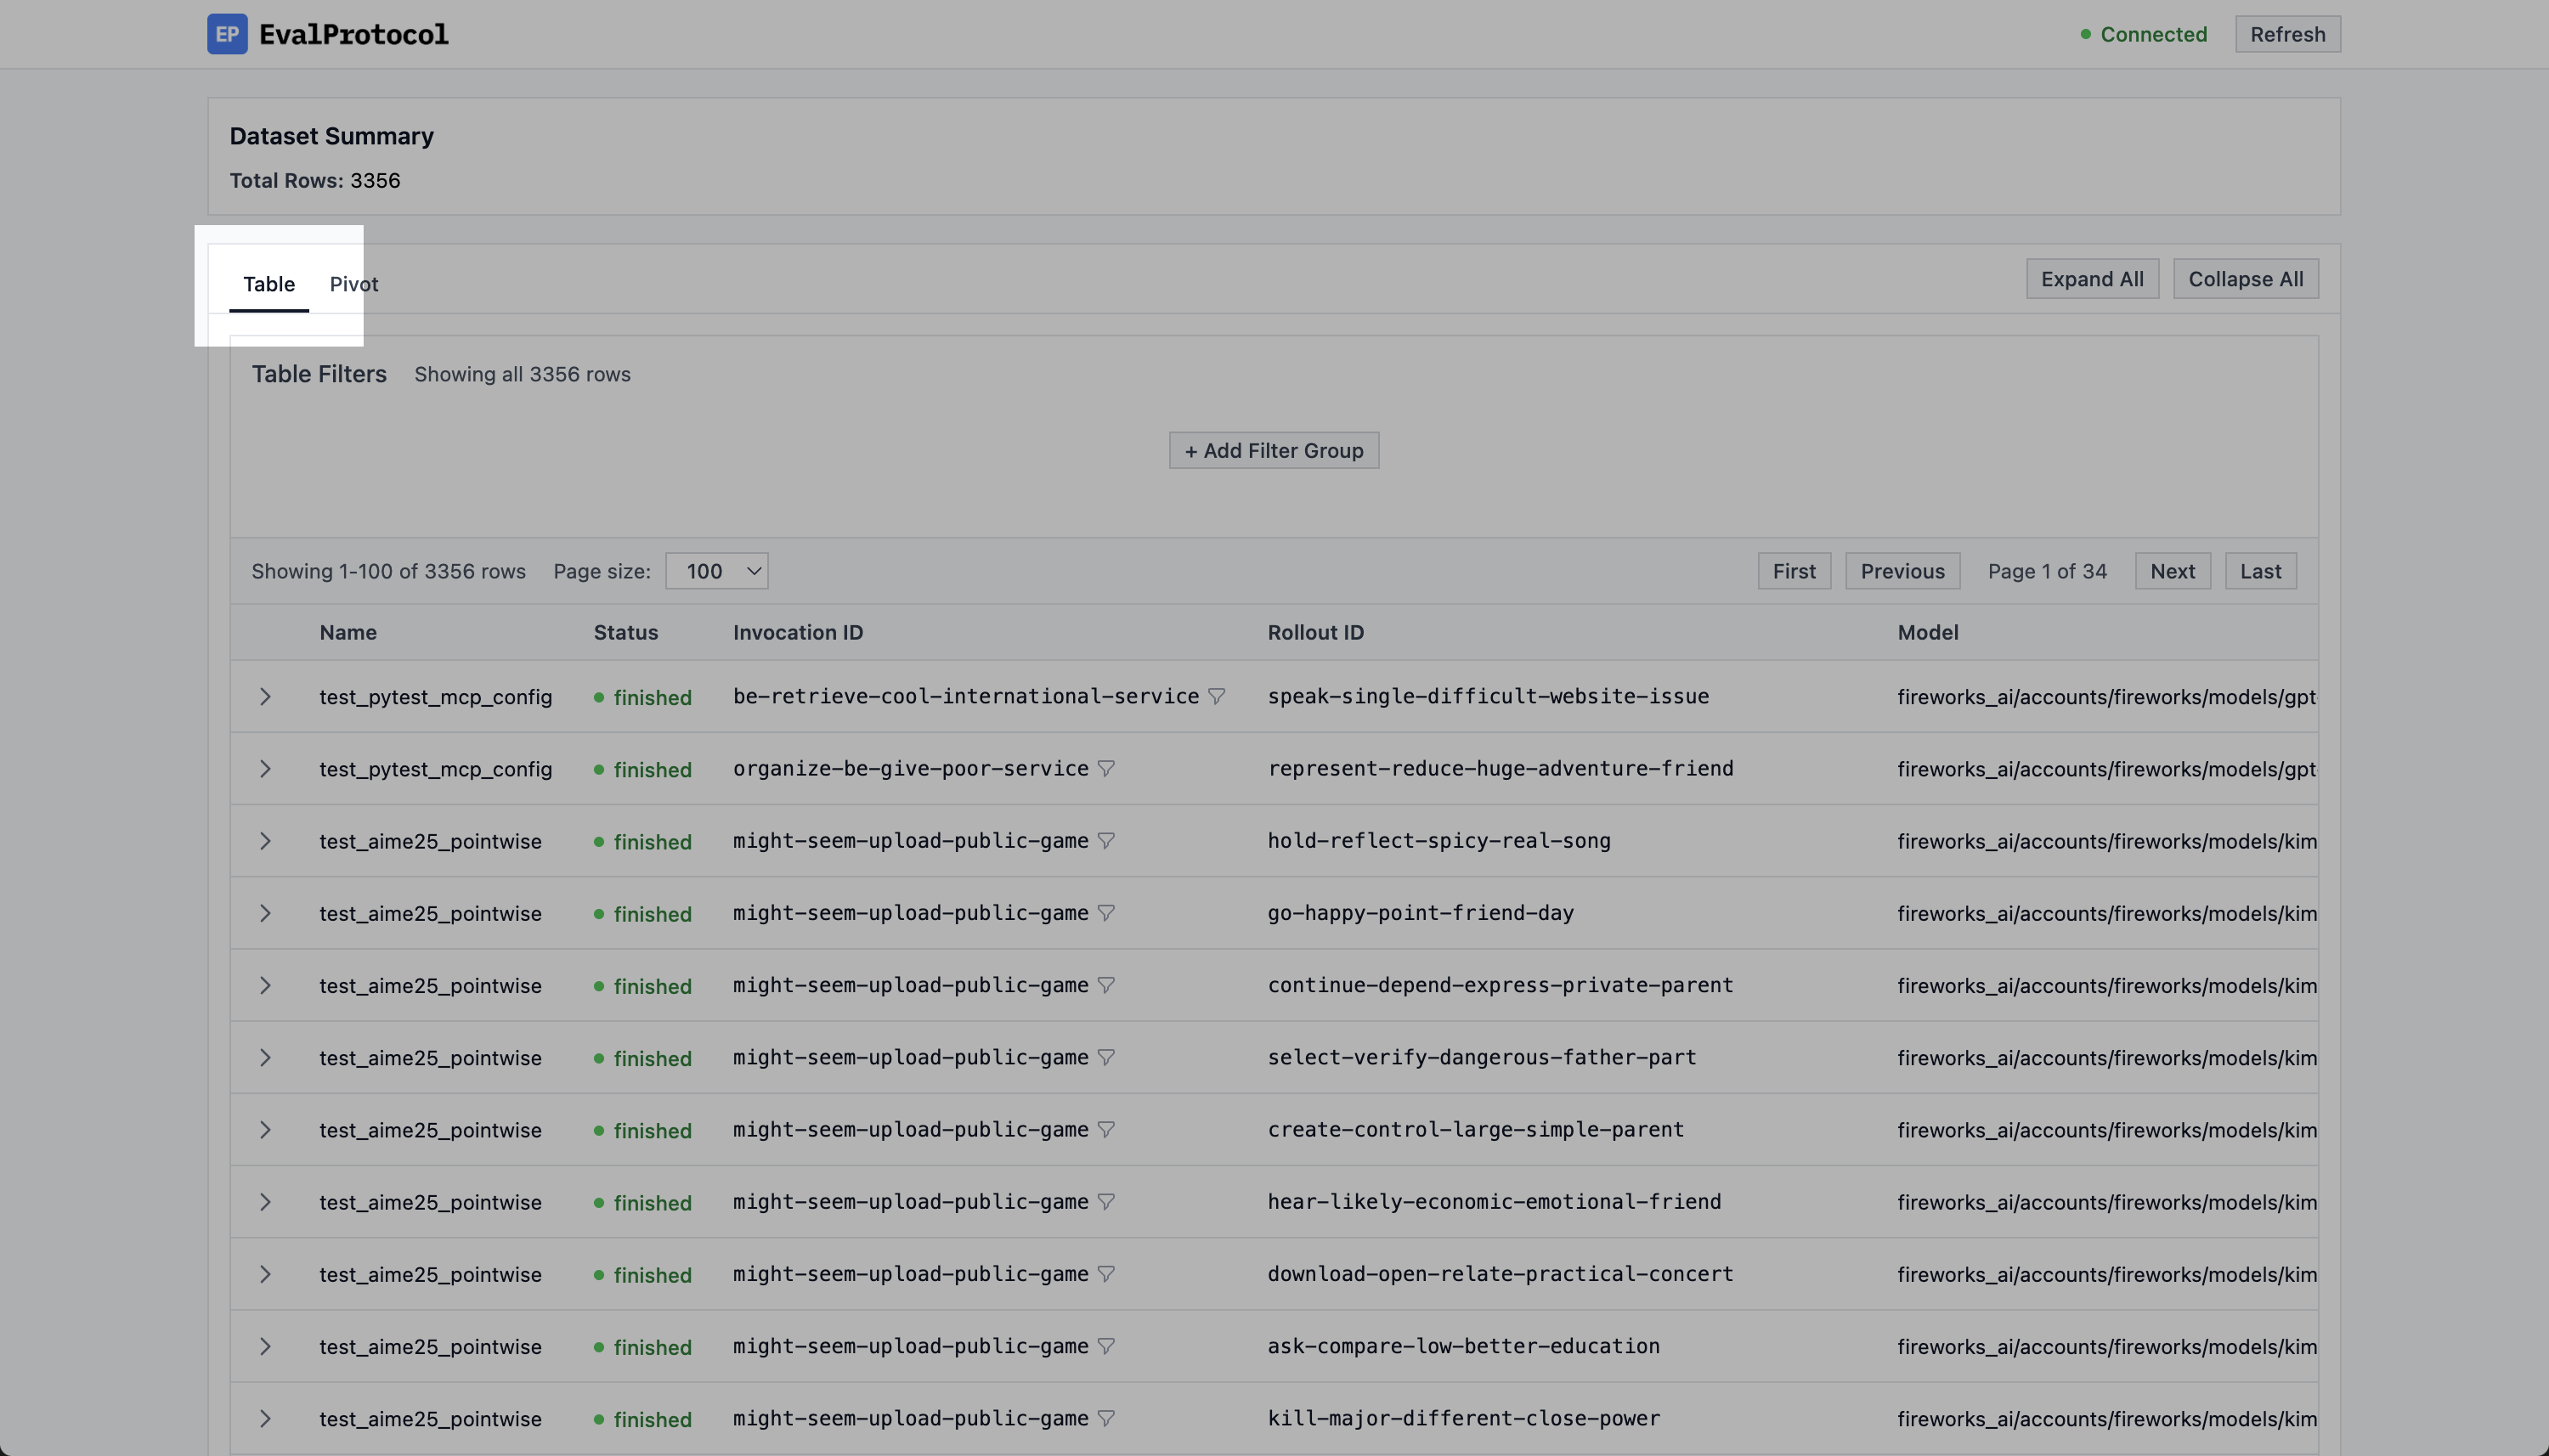This screenshot has height=1456, width=2549.
Task: Click the Refresh button
Action: point(2287,34)
